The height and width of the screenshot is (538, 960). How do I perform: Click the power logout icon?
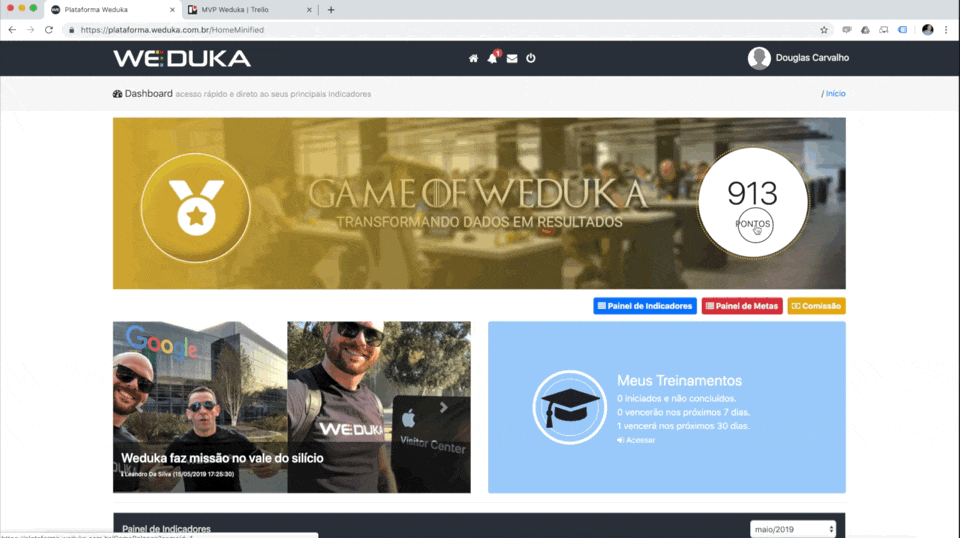[531, 58]
